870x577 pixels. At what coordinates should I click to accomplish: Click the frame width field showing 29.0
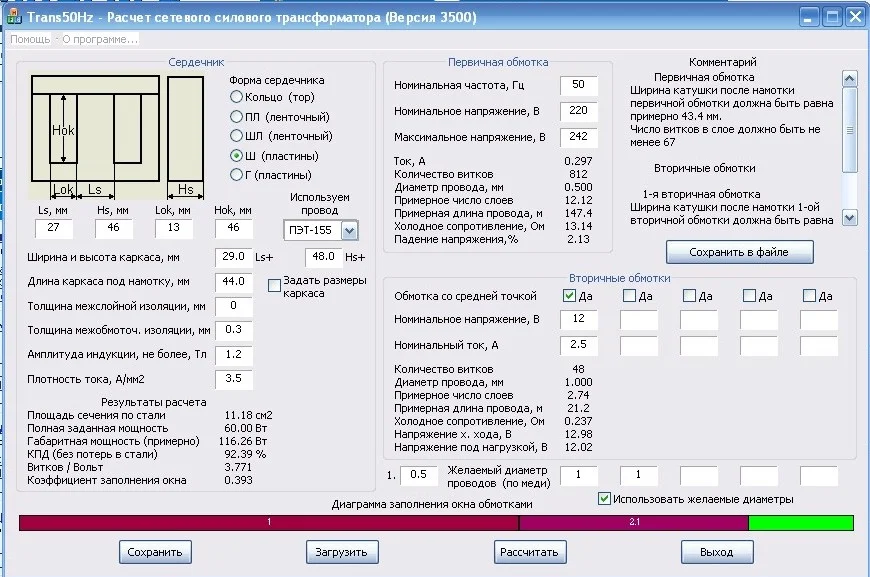tap(234, 257)
